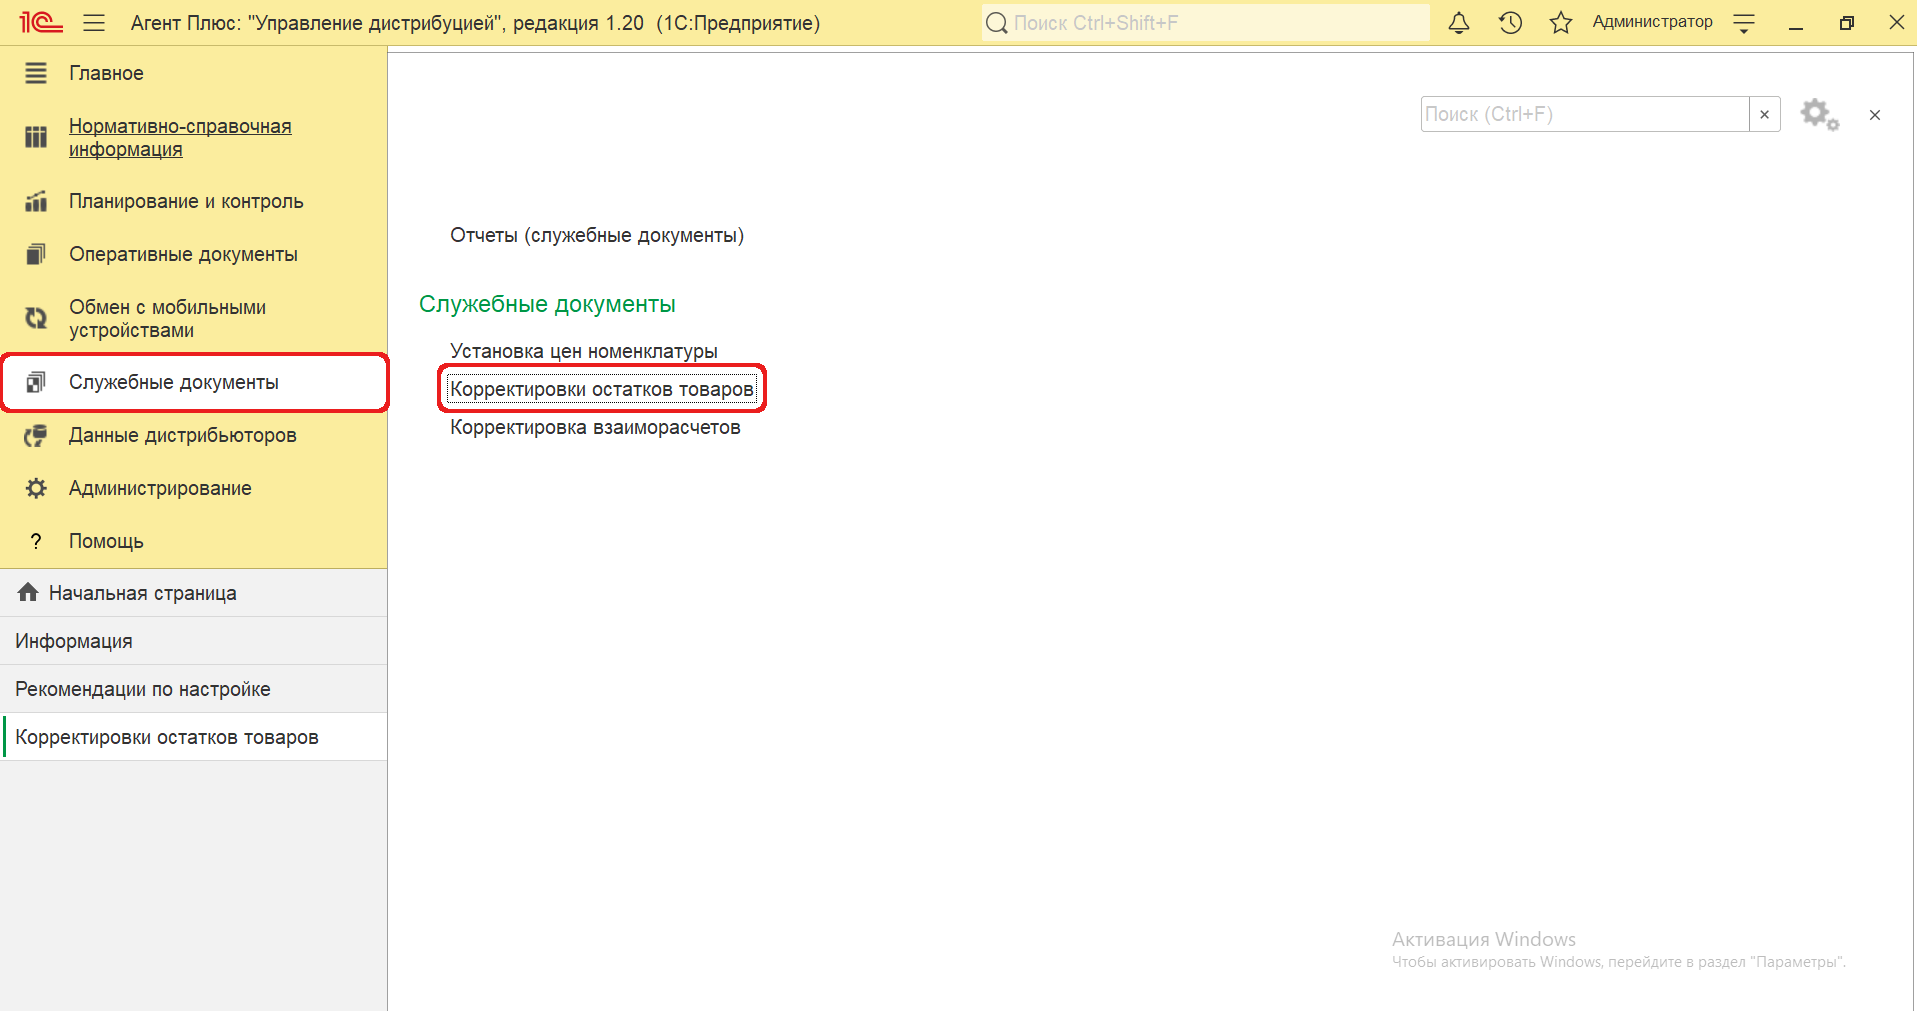Open favorites star icon
This screenshot has height=1011, width=1917.
tap(1560, 23)
